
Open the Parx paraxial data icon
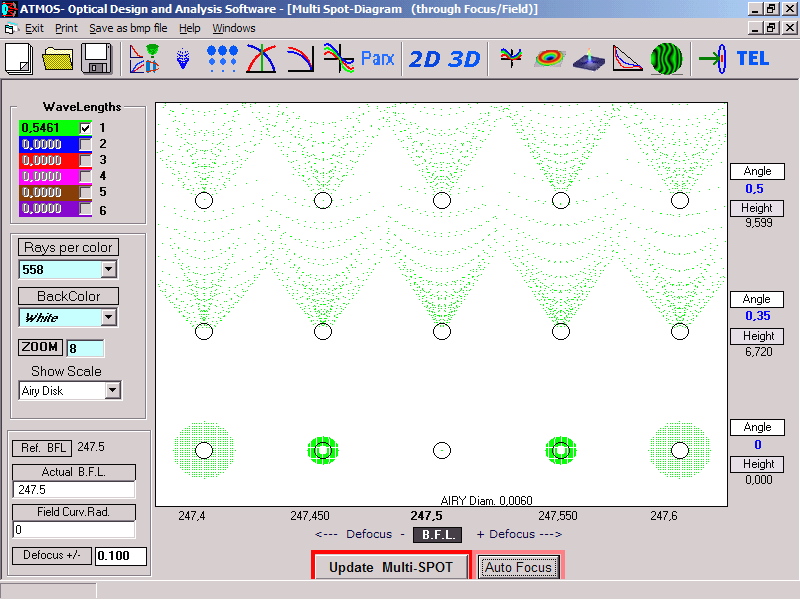pyautogui.click(x=377, y=59)
